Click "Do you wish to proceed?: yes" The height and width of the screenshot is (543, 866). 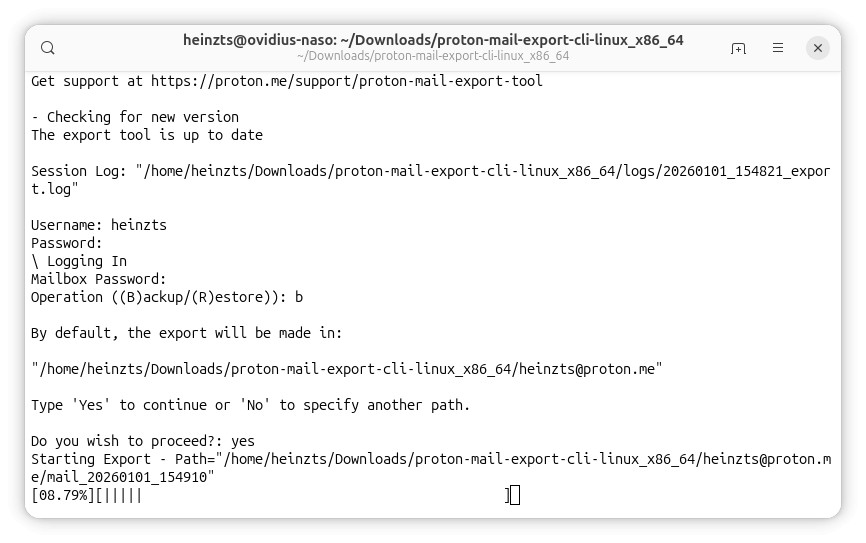tap(143, 441)
